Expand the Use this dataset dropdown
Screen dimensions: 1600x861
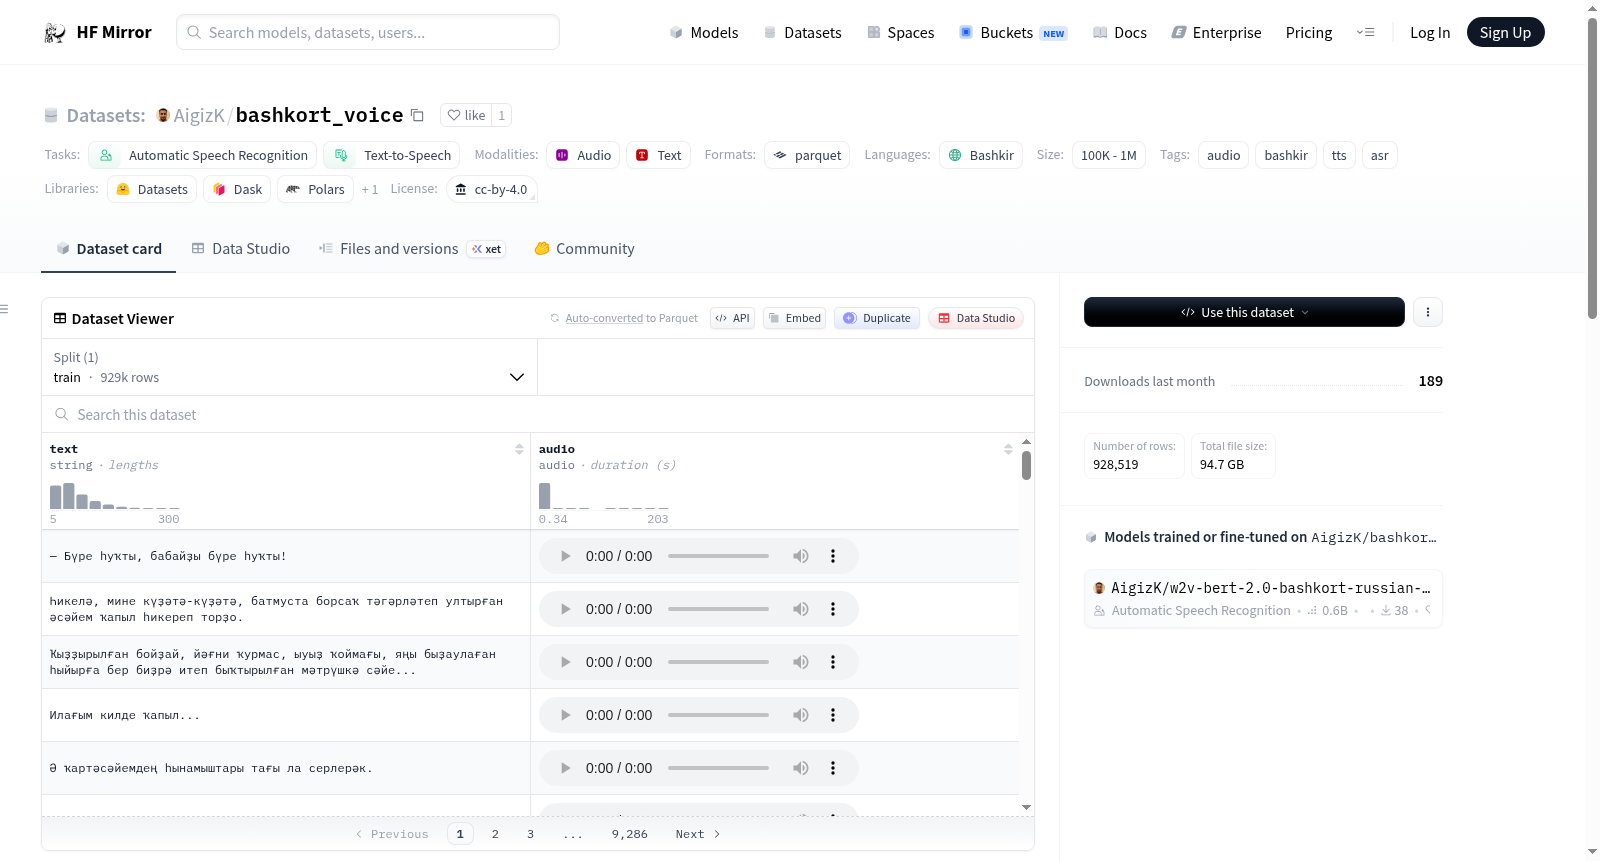tap(1244, 312)
